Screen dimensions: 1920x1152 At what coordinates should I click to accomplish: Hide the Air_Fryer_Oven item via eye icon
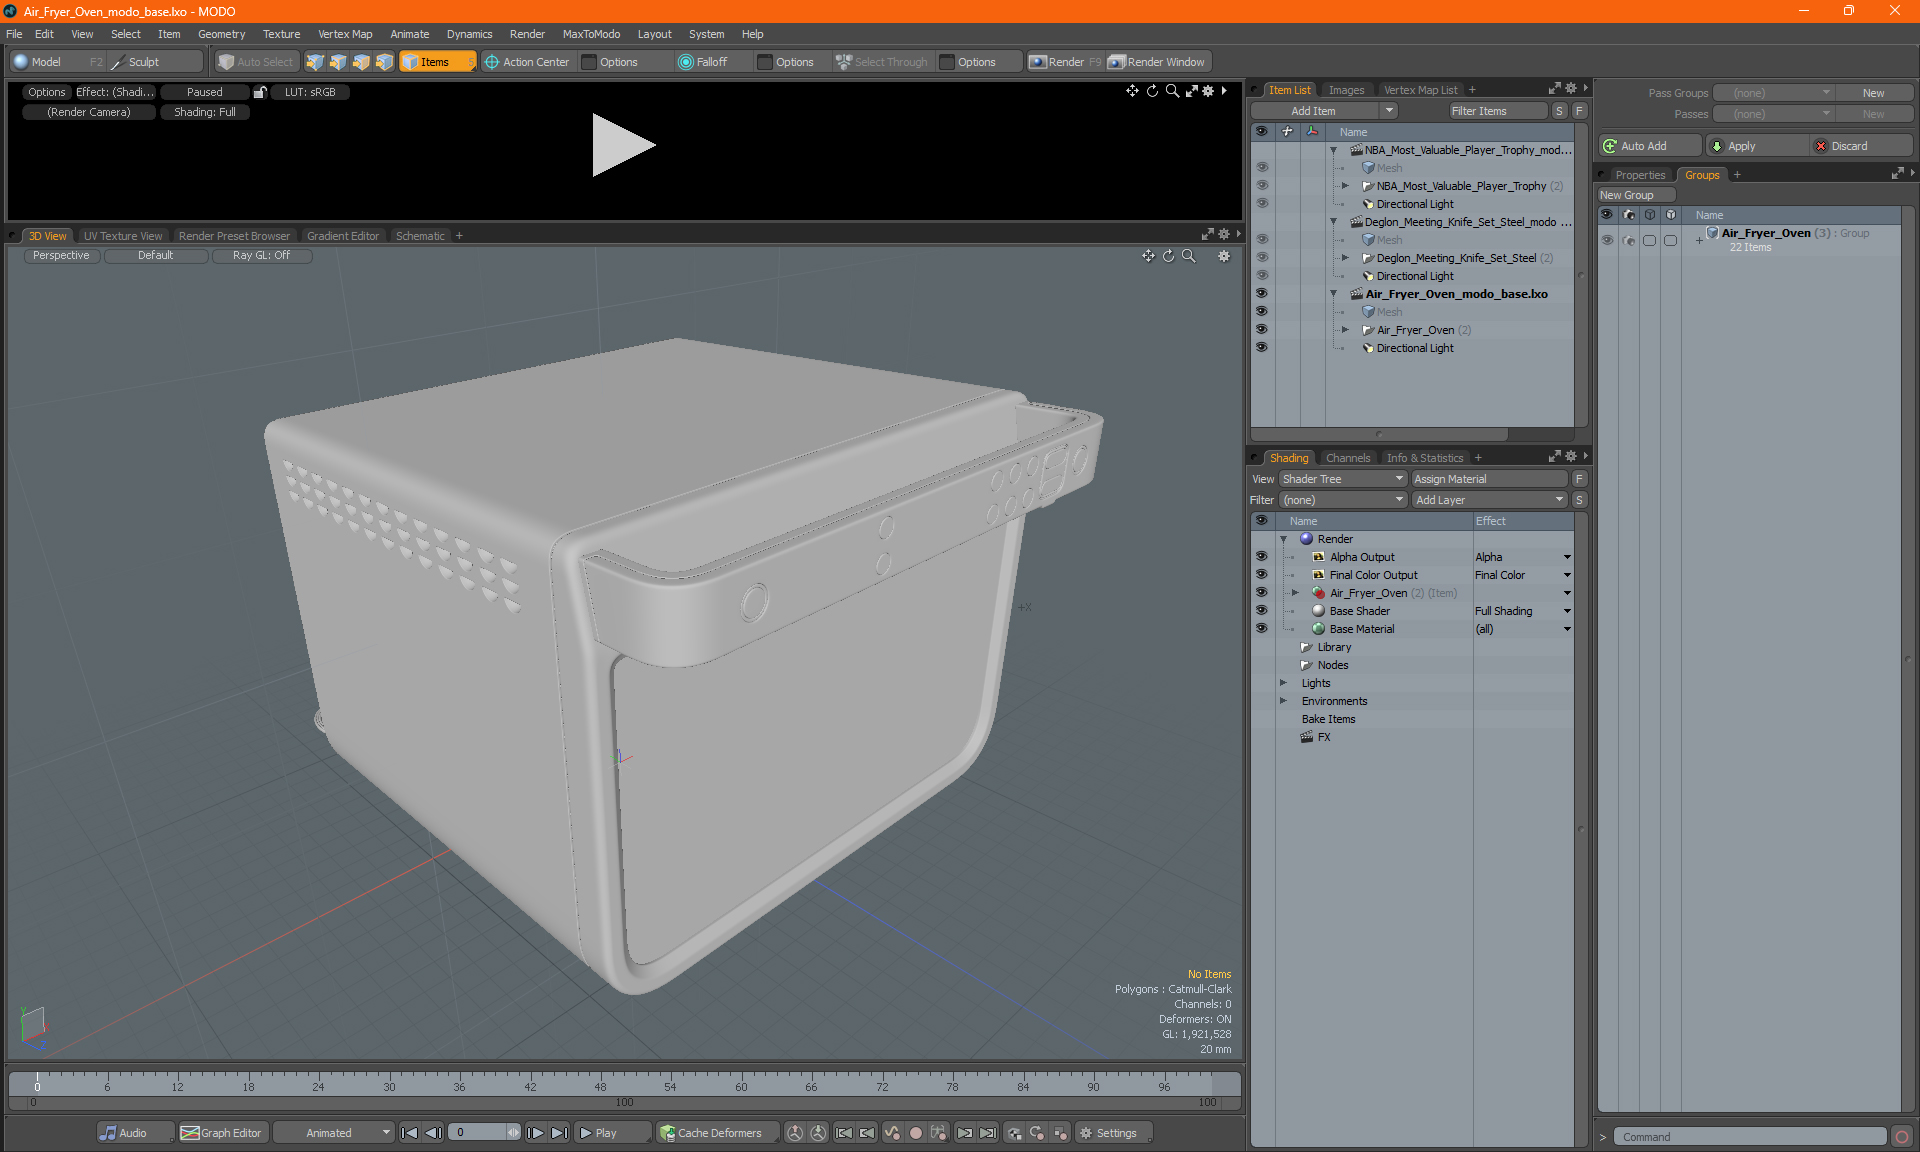tap(1261, 330)
